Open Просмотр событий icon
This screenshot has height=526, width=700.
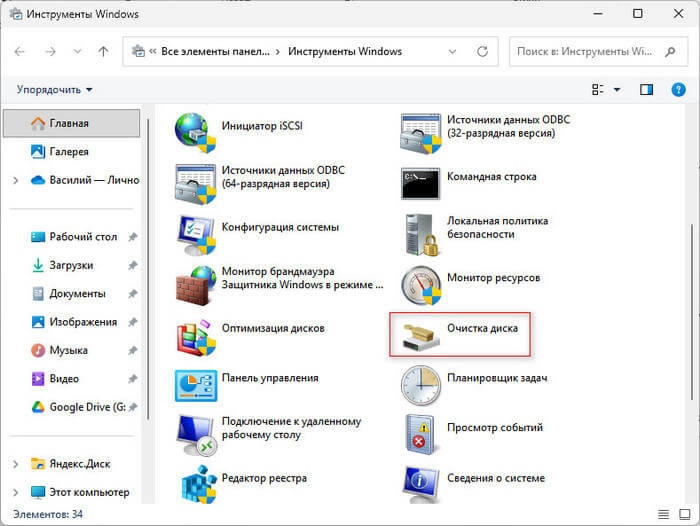pos(419,434)
